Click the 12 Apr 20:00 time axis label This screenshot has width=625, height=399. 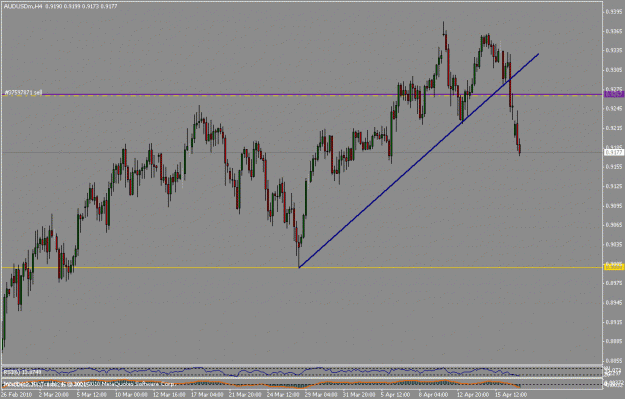473,395
